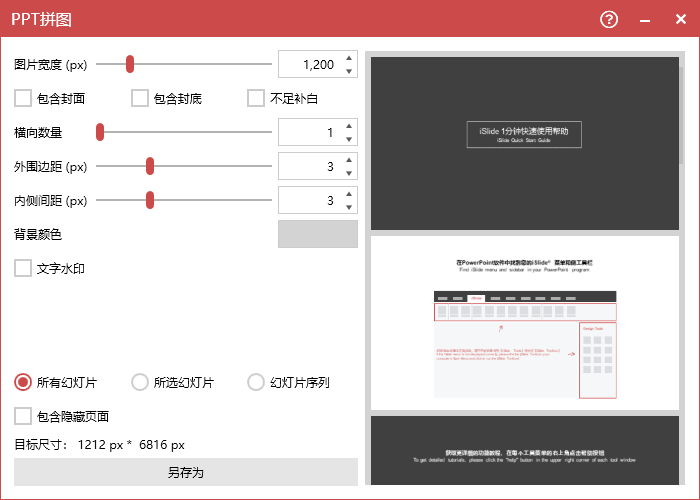Click the white iSlide menu preview slide
Image resolution: width=700 pixels, height=500 pixels.
tap(525, 323)
